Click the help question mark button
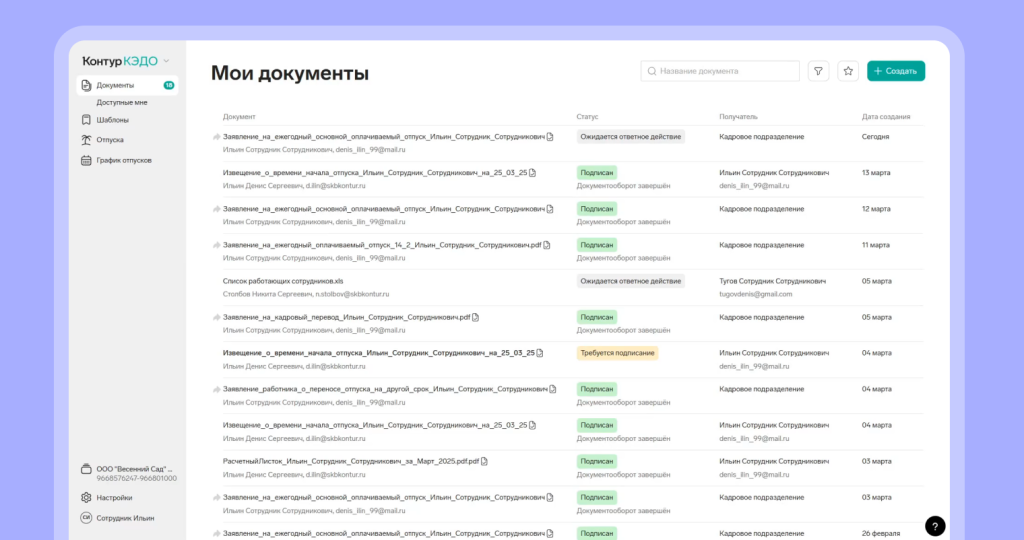The image size is (1024, 540). tap(934, 526)
